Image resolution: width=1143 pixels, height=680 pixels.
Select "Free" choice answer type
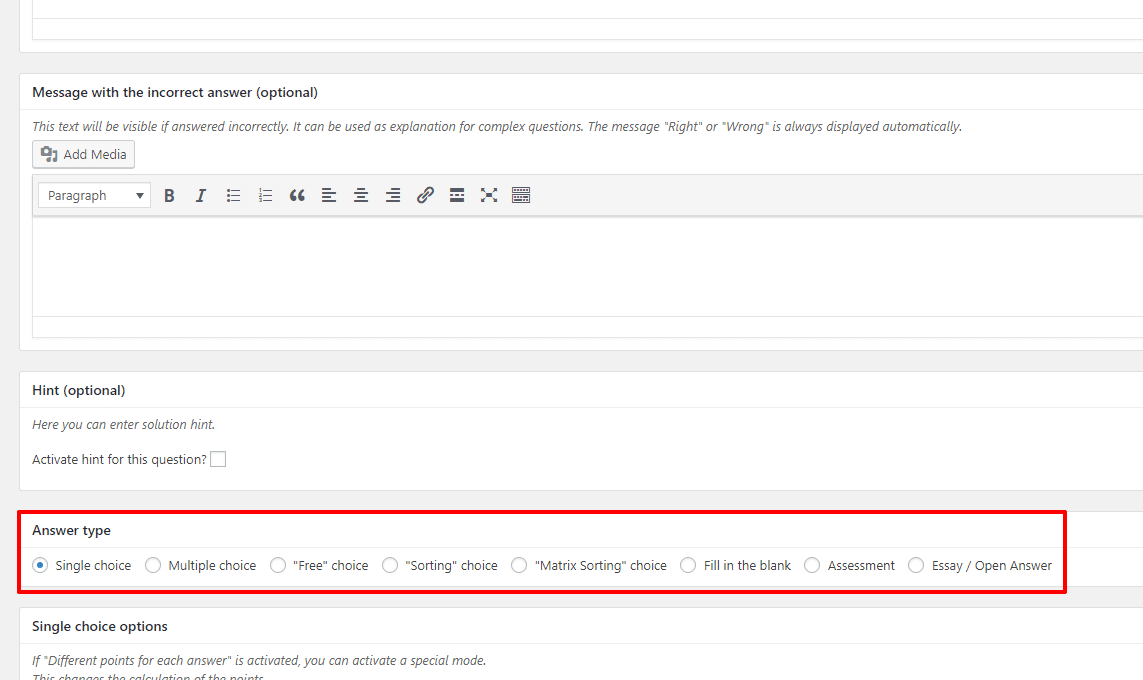click(x=278, y=565)
